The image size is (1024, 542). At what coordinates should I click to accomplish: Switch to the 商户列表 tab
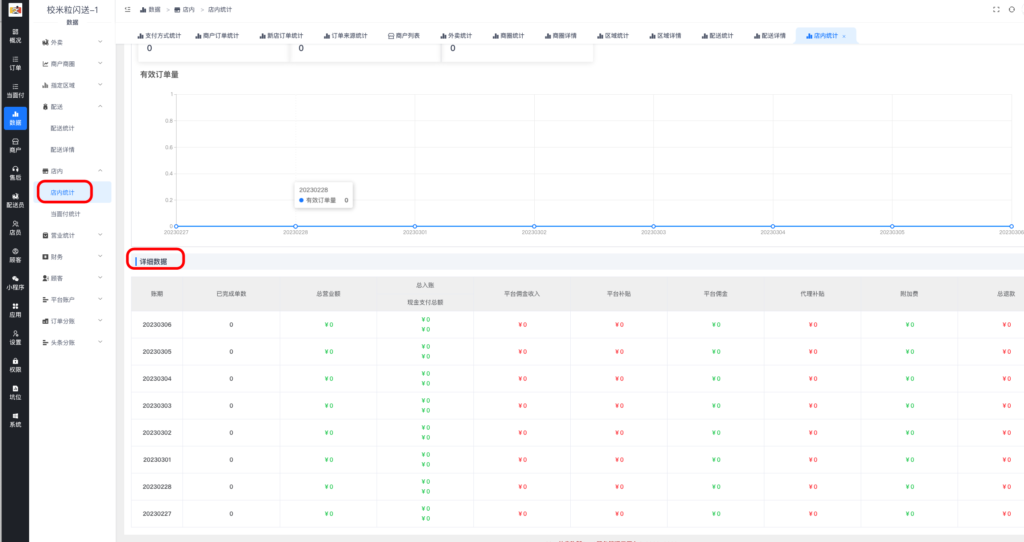coord(403,35)
